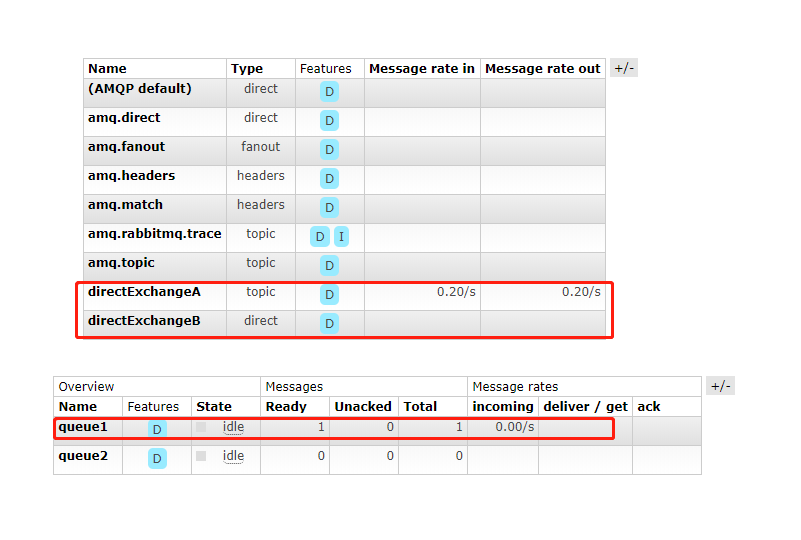Click the I badge for amq.rabbitmq.trace
Screen dimensions: 801x540
(341, 237)
